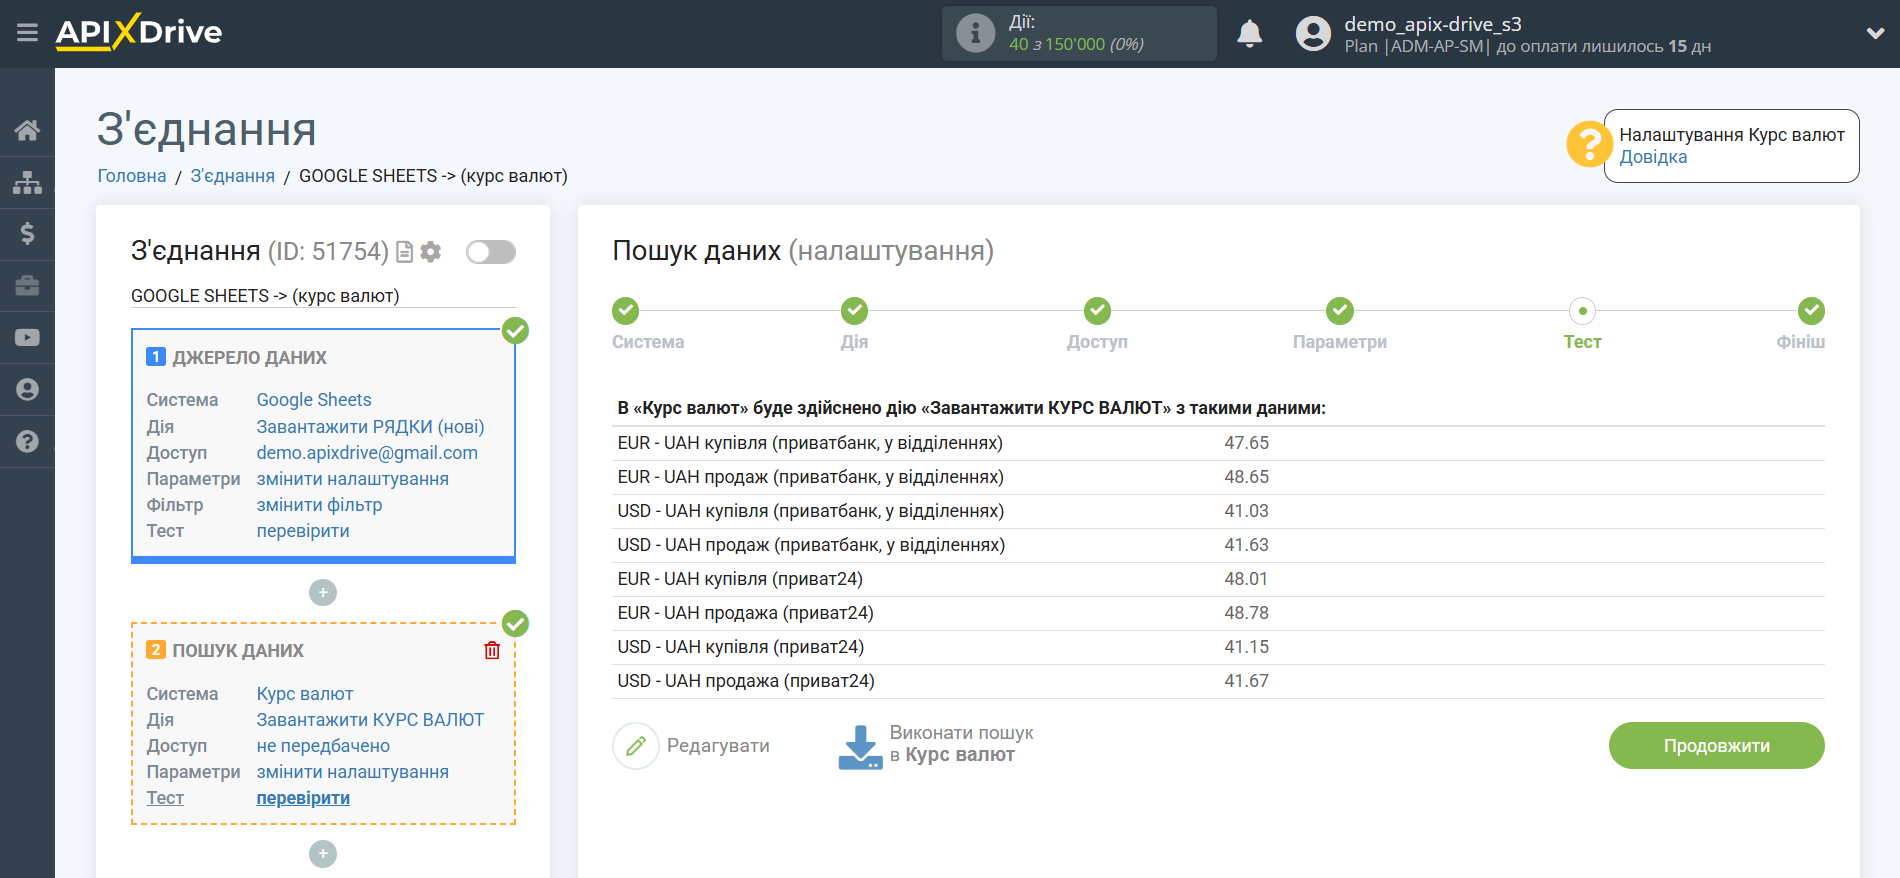
Task: Go to Доступ wizard step
Action: [1097, 311]
